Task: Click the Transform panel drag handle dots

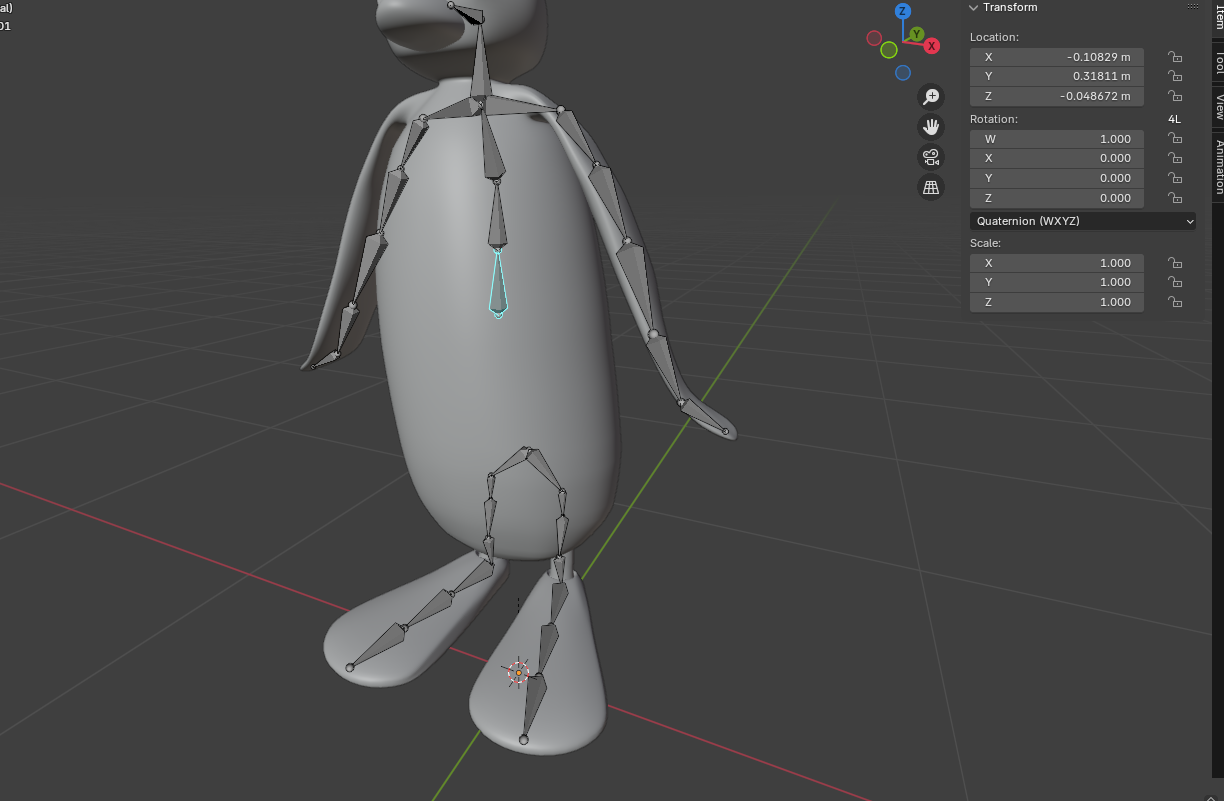Action: 1192,7
